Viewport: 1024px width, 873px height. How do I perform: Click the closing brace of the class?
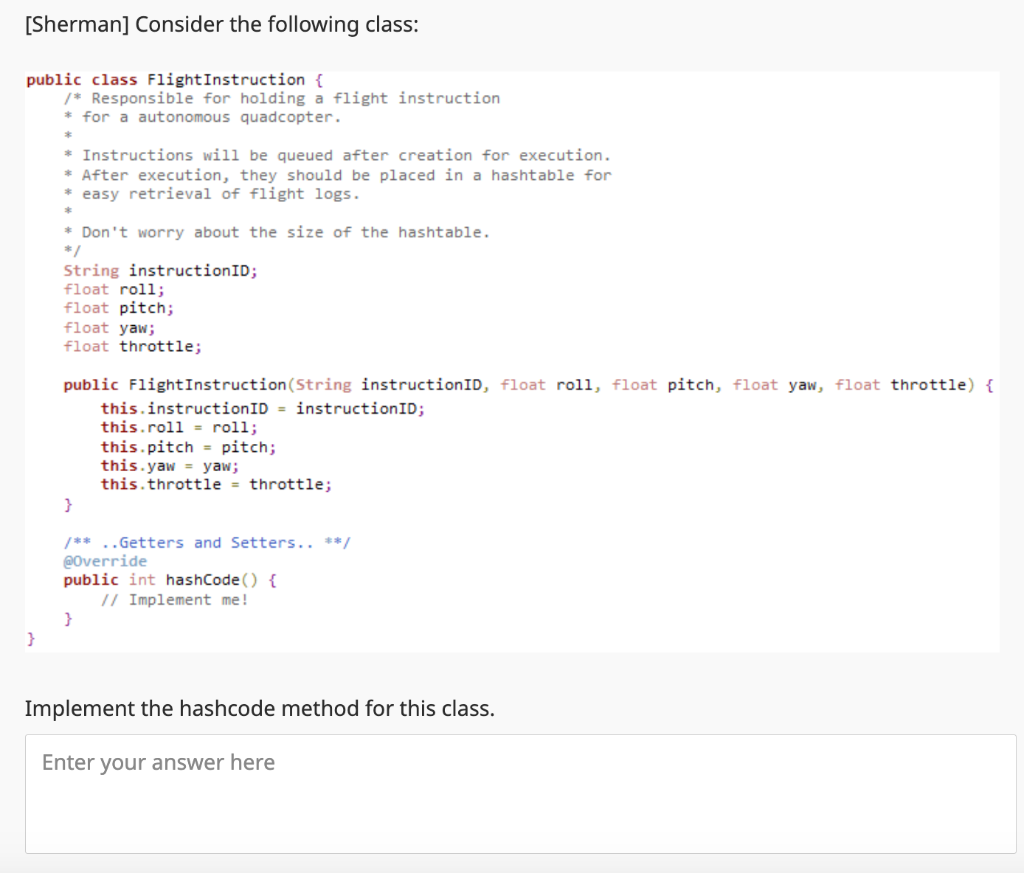pyautogui.click(x=30, y=637)
